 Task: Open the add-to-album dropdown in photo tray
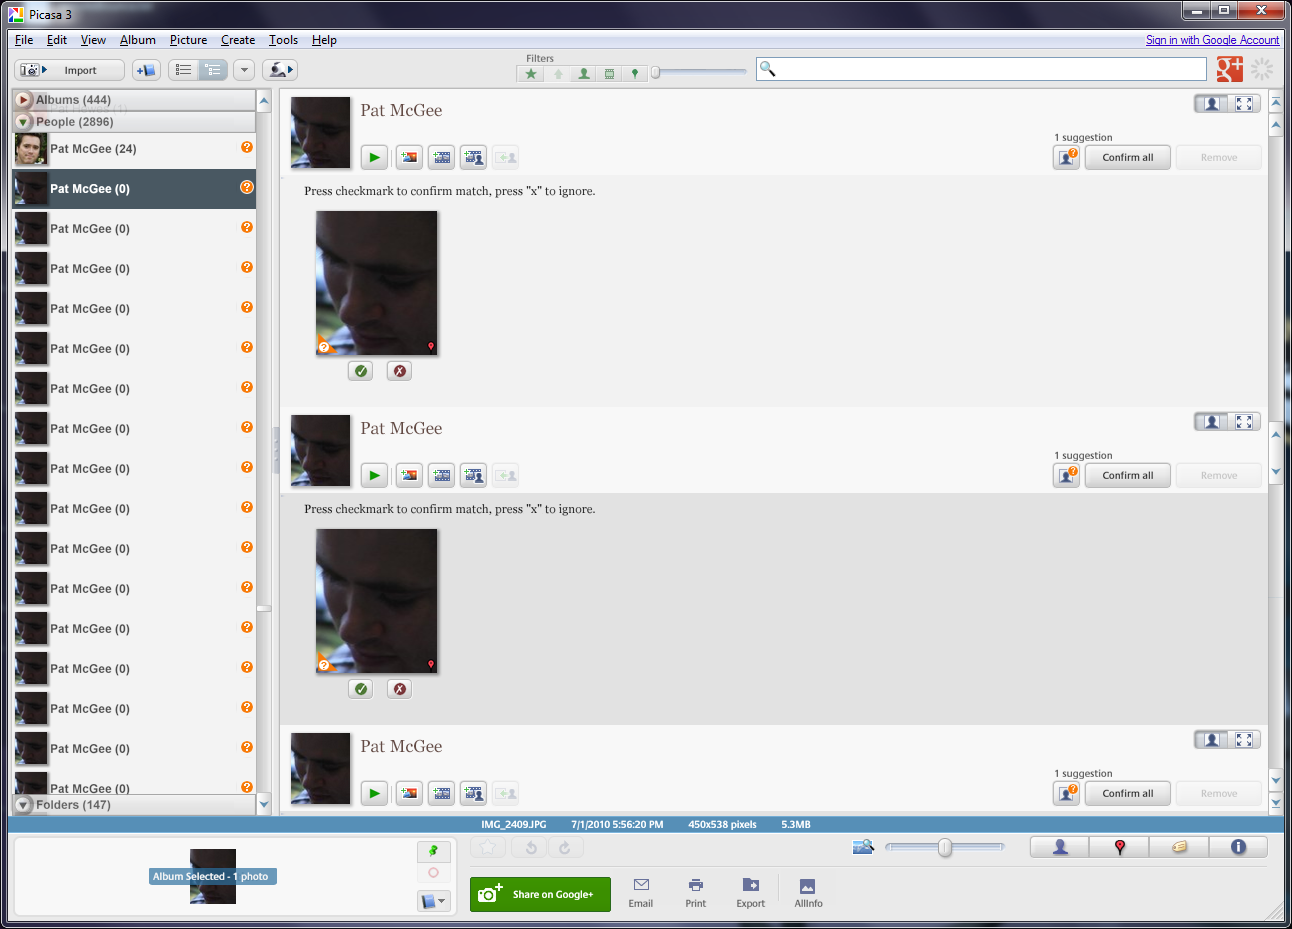433,901
